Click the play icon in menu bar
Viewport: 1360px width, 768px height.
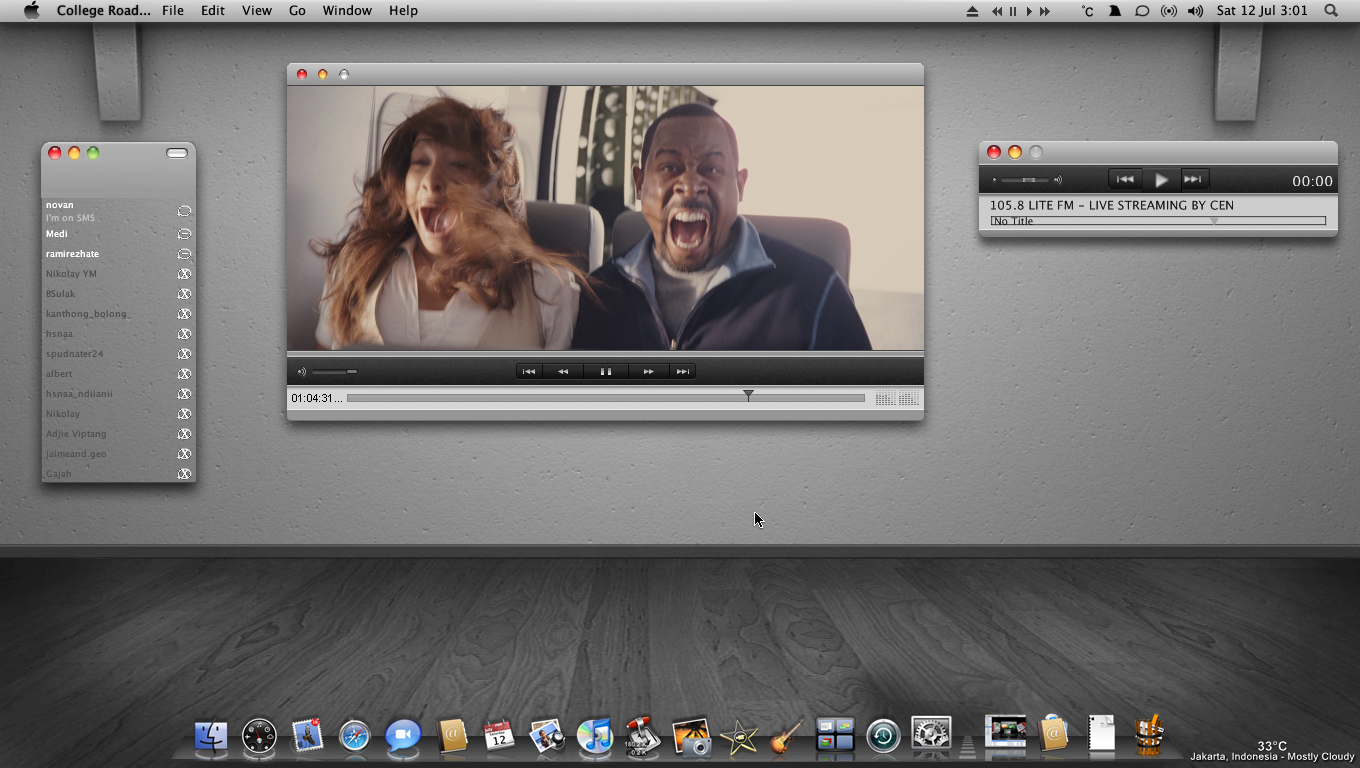[x=1029, y=11]
